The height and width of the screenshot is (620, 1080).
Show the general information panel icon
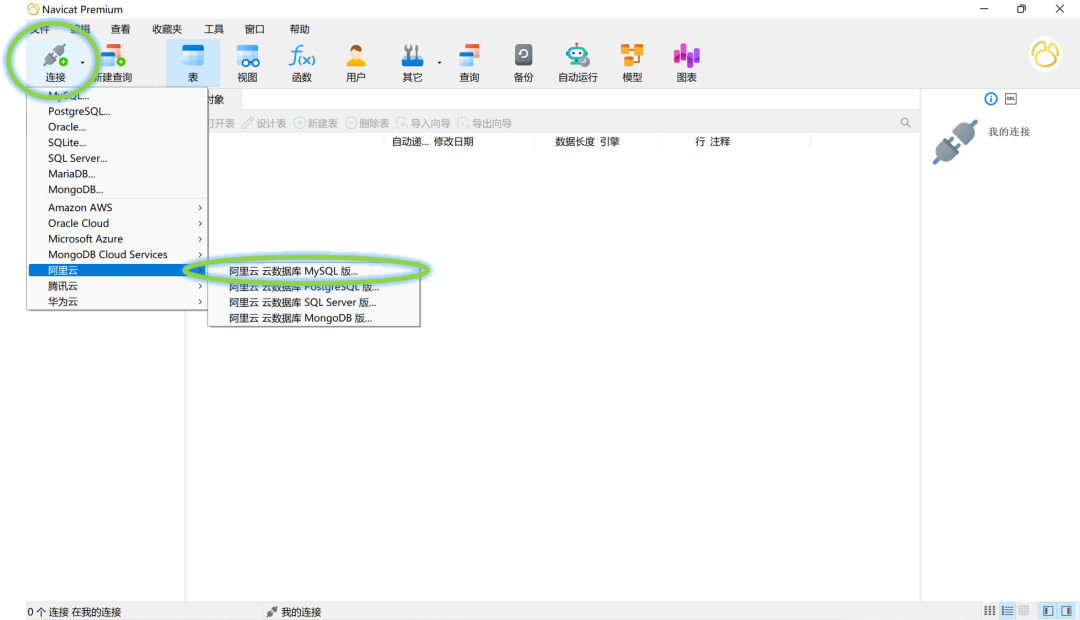click(990, 99)
